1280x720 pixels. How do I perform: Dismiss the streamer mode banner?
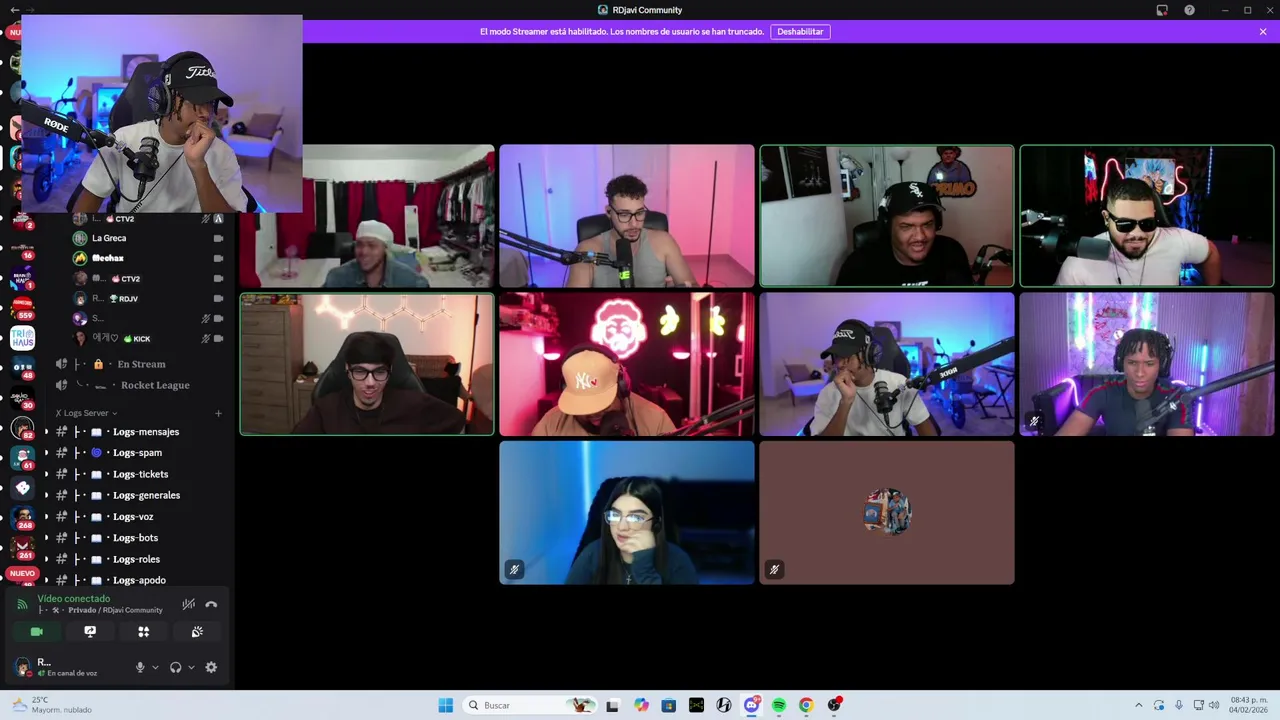click(x=1263, y=32)
